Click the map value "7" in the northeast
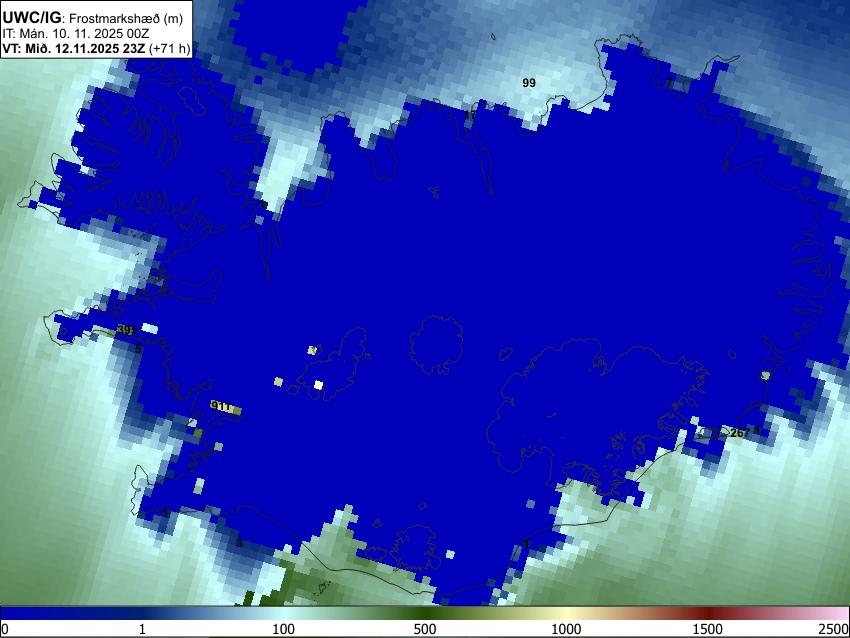This screenshot has width=850, height=638. click(669, 83)
